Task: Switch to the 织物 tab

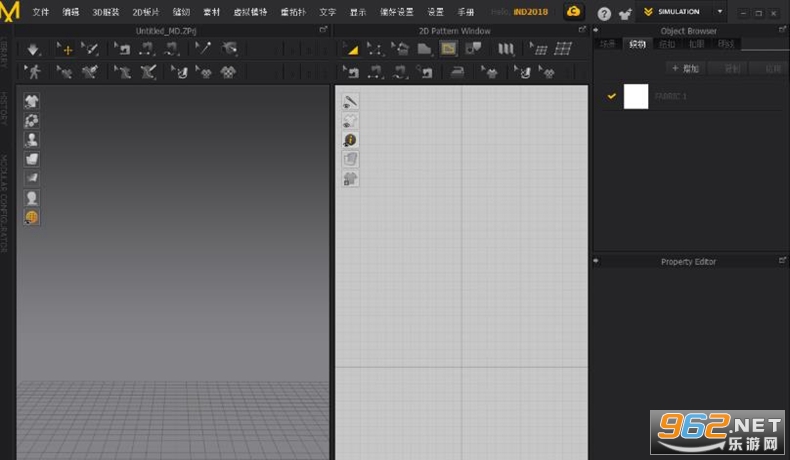Action: click(x=637, y=44)
